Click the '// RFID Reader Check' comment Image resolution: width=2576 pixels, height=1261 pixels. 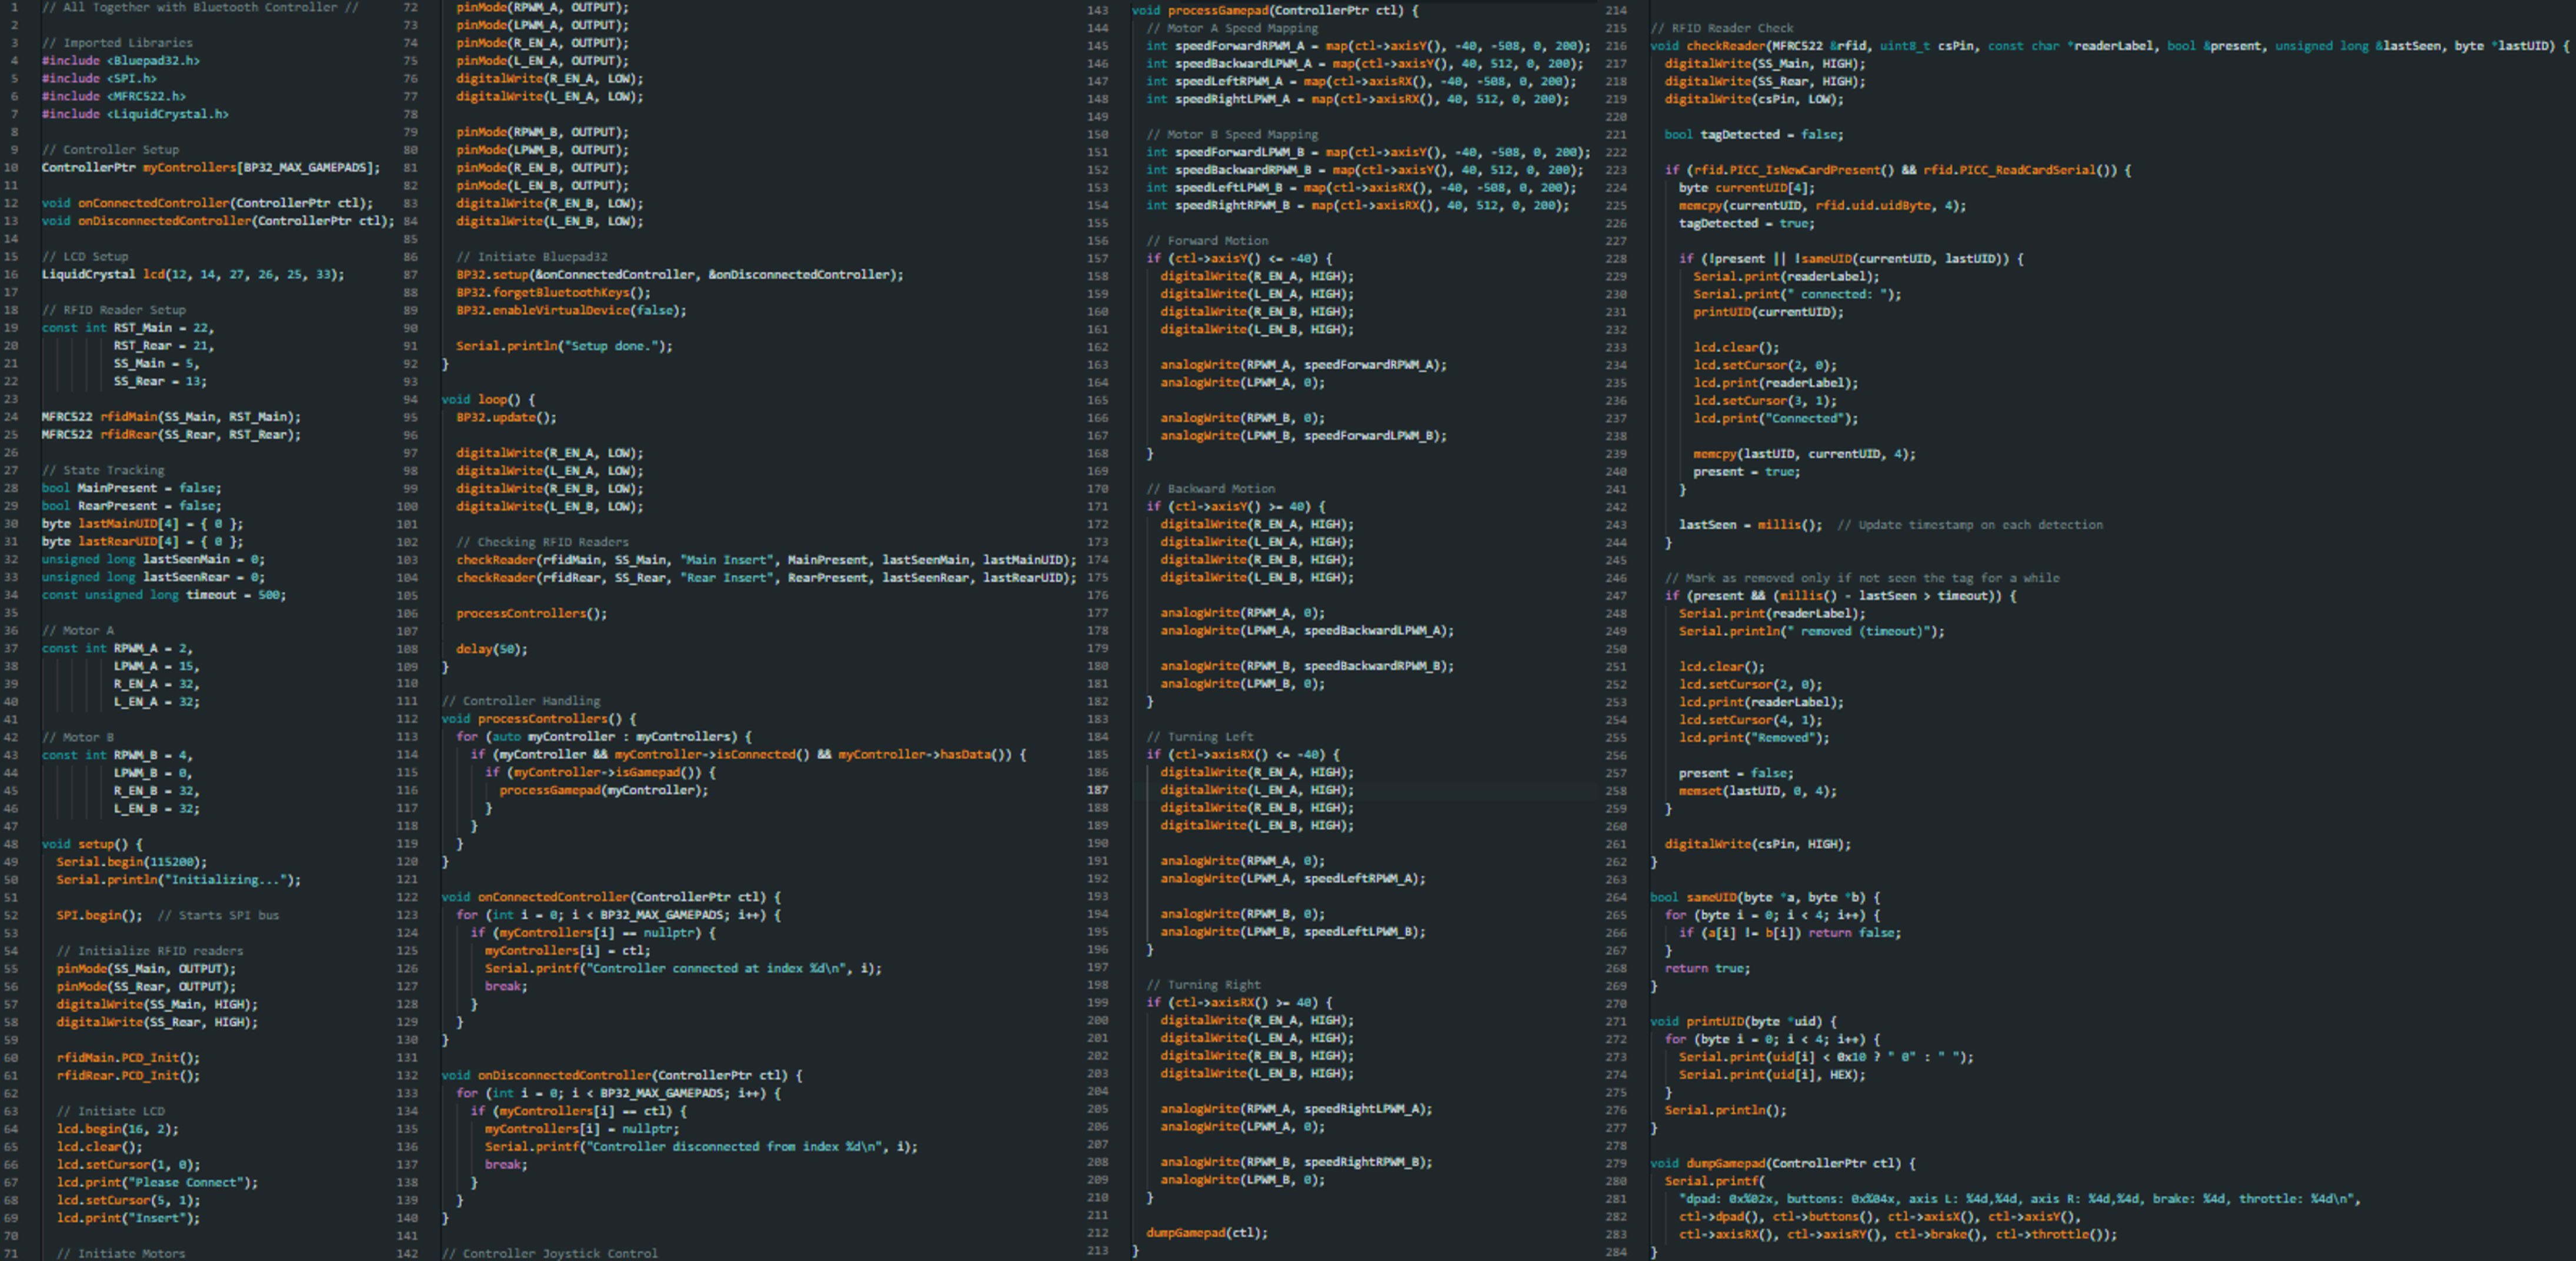pos(1721,28)
